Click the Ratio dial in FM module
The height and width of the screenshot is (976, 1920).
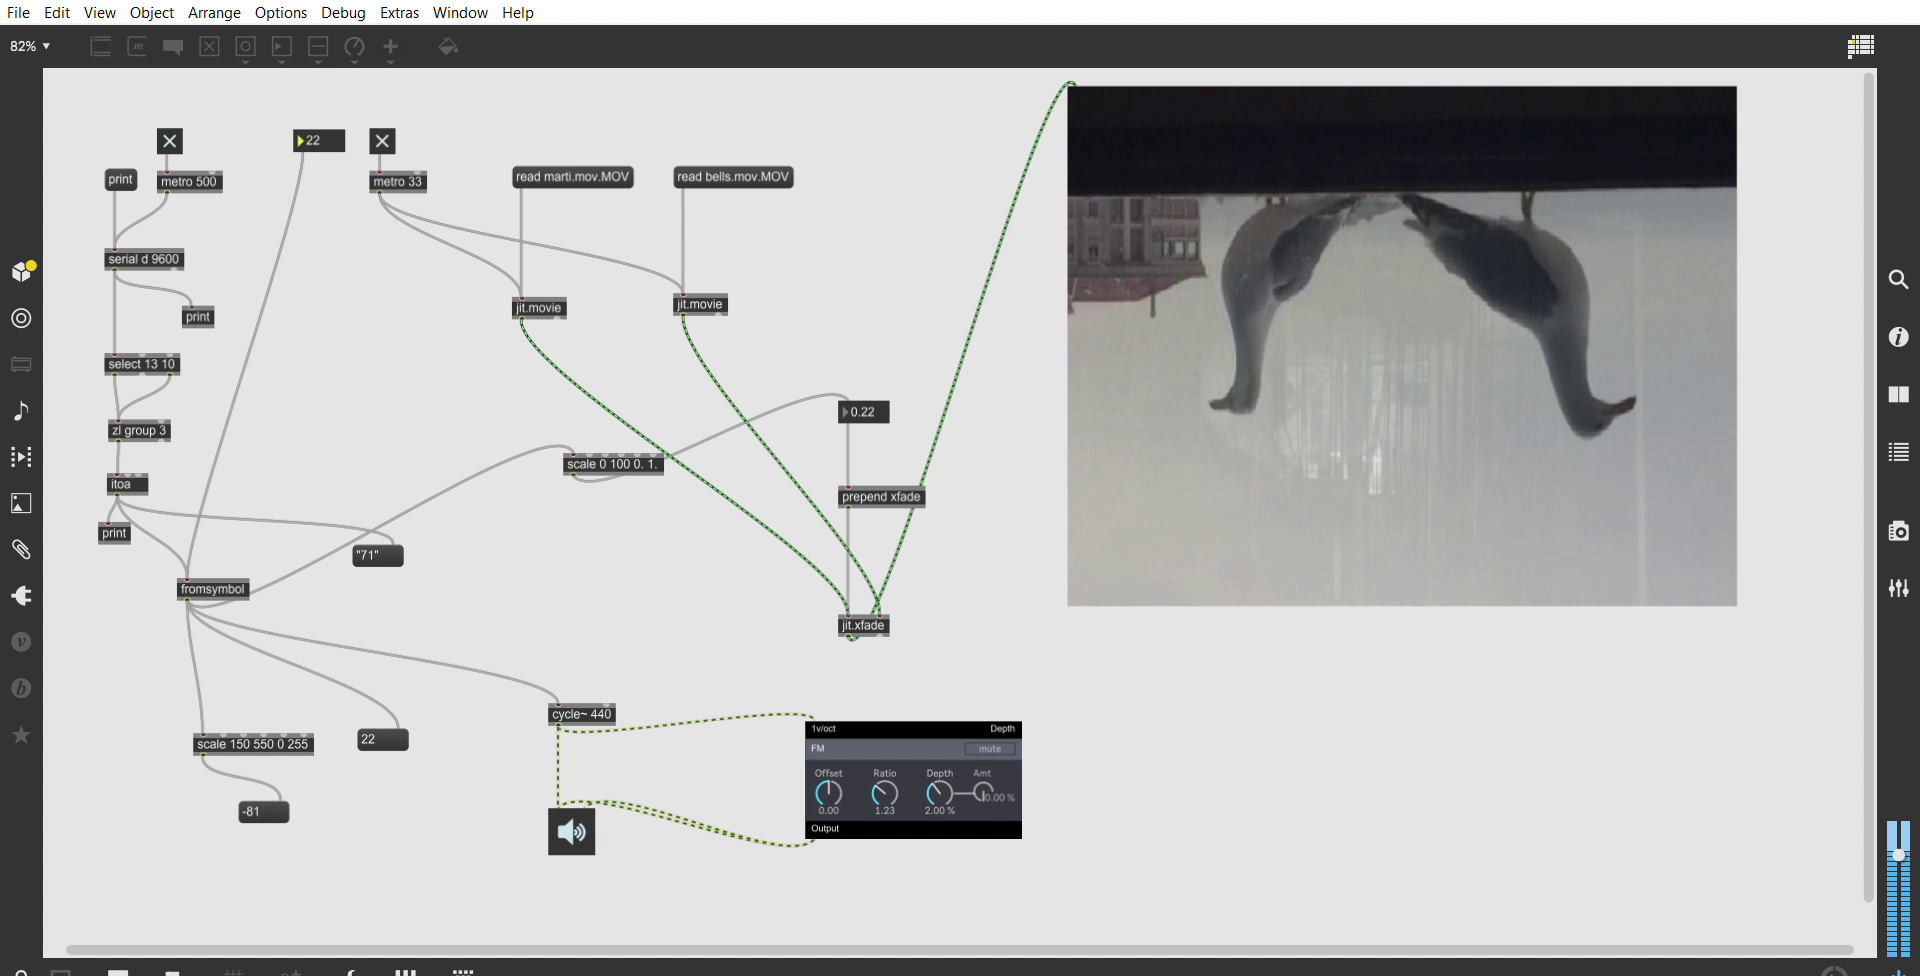tap(884, 793)
